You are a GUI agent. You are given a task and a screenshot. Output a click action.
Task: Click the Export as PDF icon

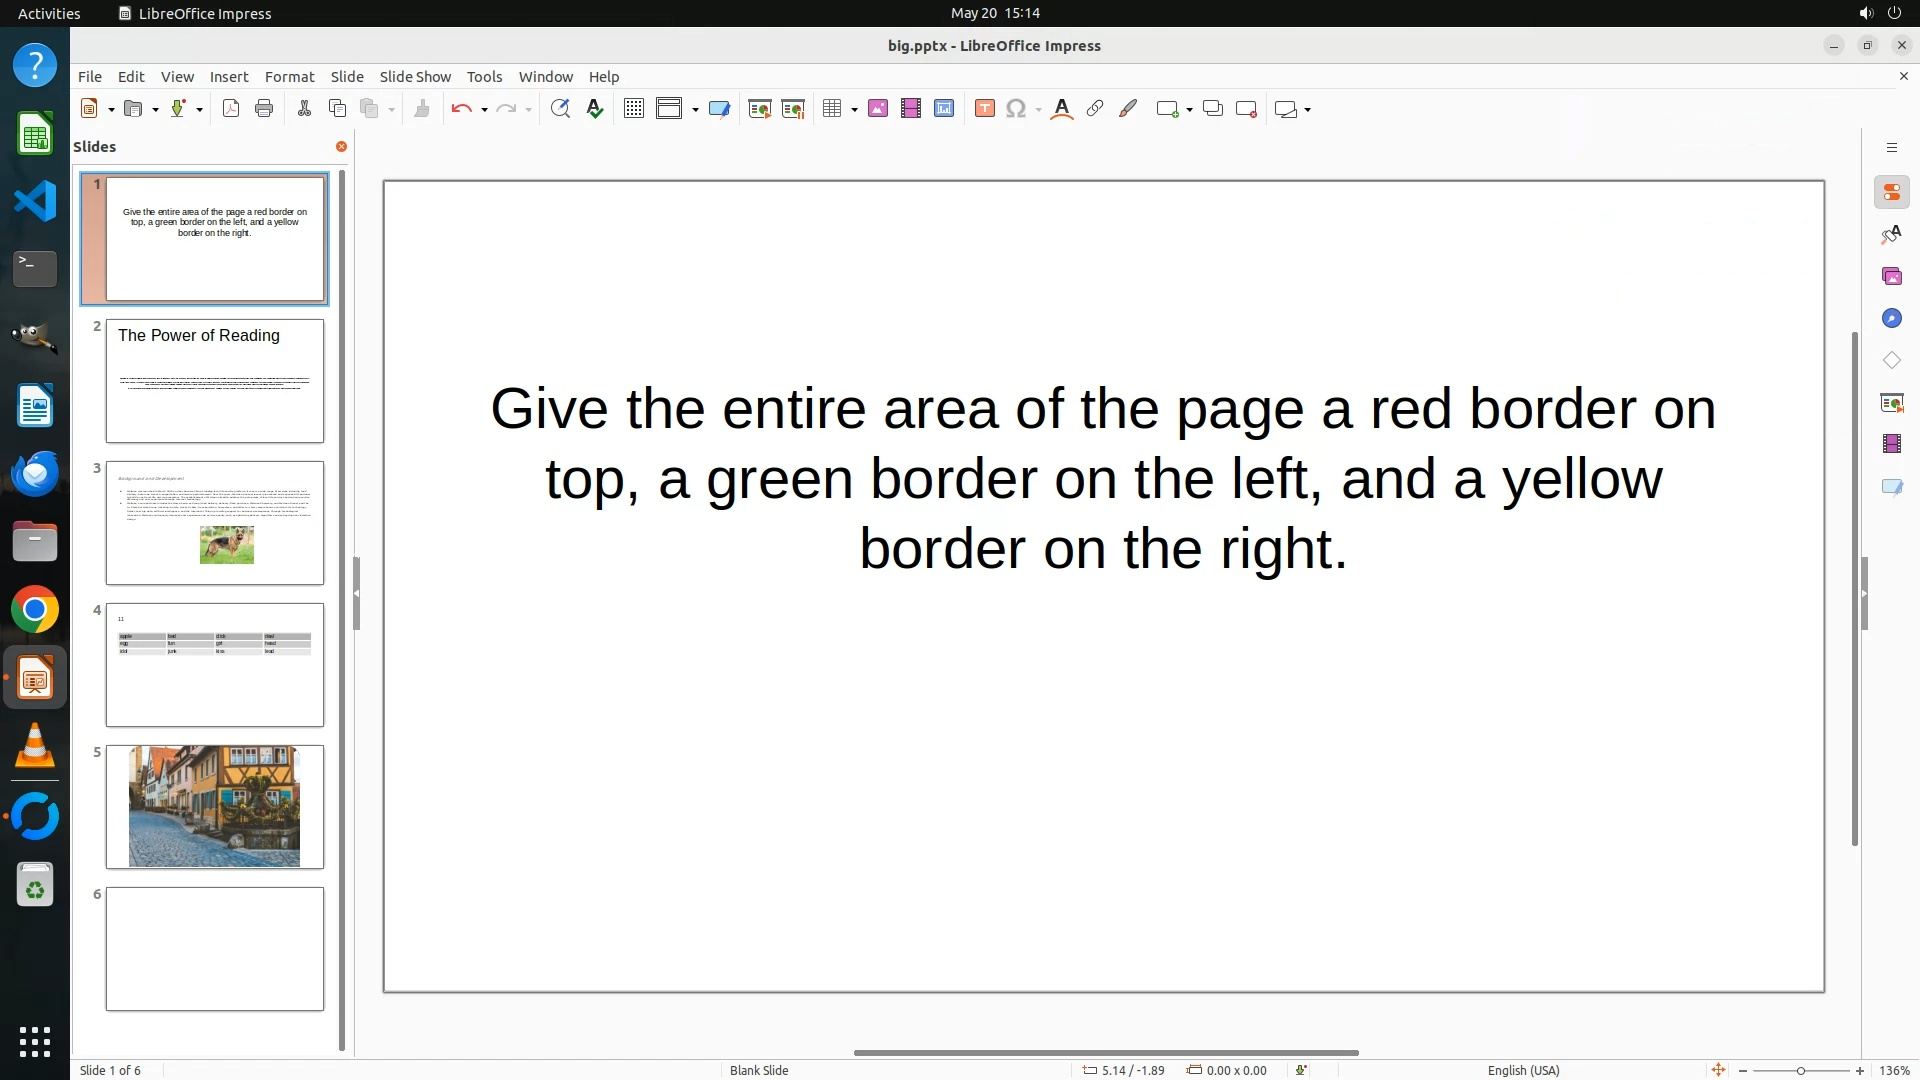[x=231, y=109]
